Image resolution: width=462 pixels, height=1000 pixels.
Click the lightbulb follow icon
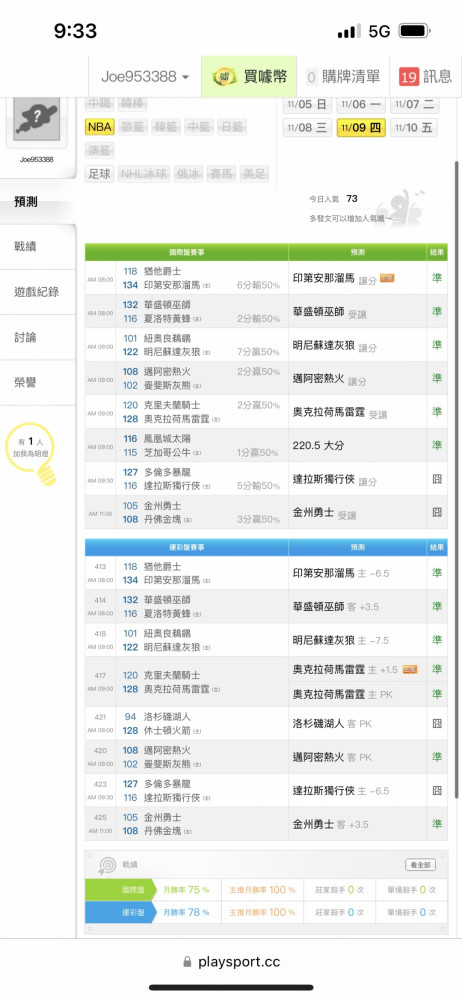click(x=46, y=474)
